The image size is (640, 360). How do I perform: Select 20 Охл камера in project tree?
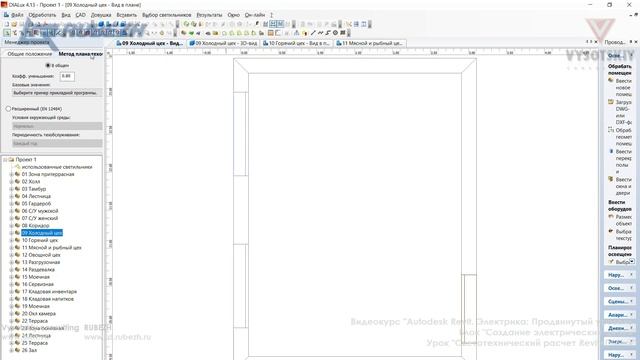(38, 314)
